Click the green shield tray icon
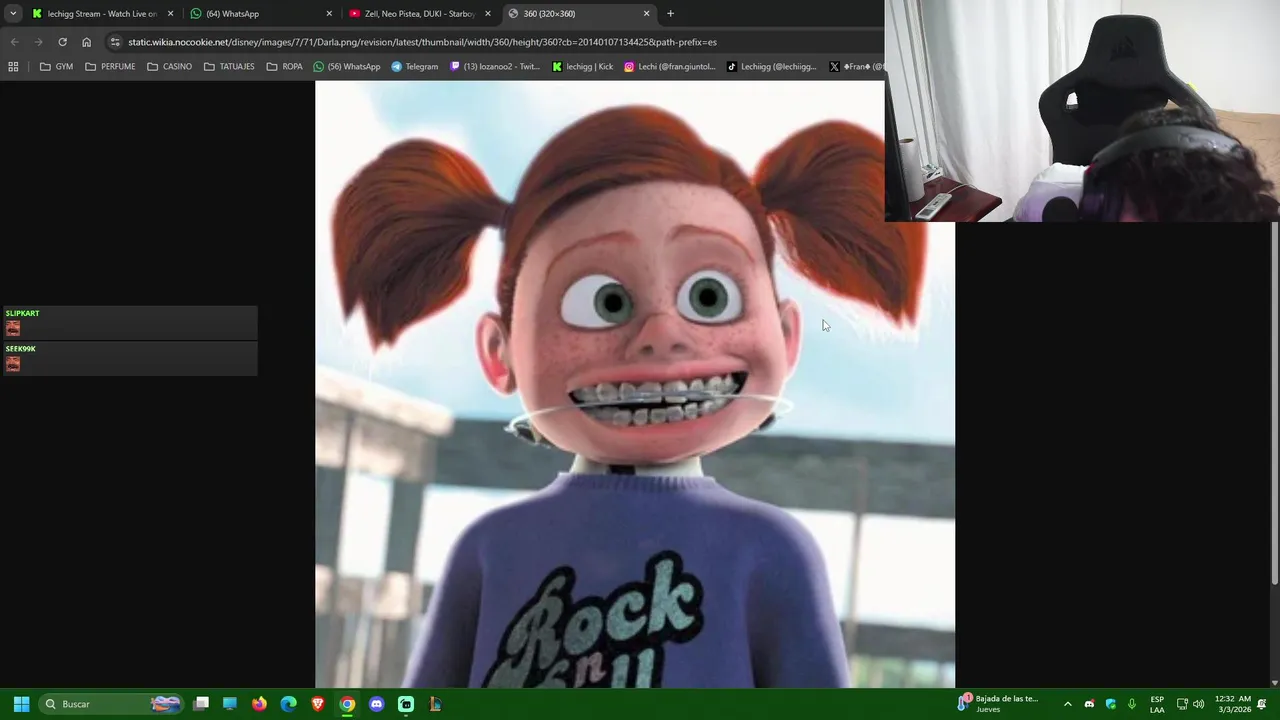1280x720 pixels. point(1110,704)
